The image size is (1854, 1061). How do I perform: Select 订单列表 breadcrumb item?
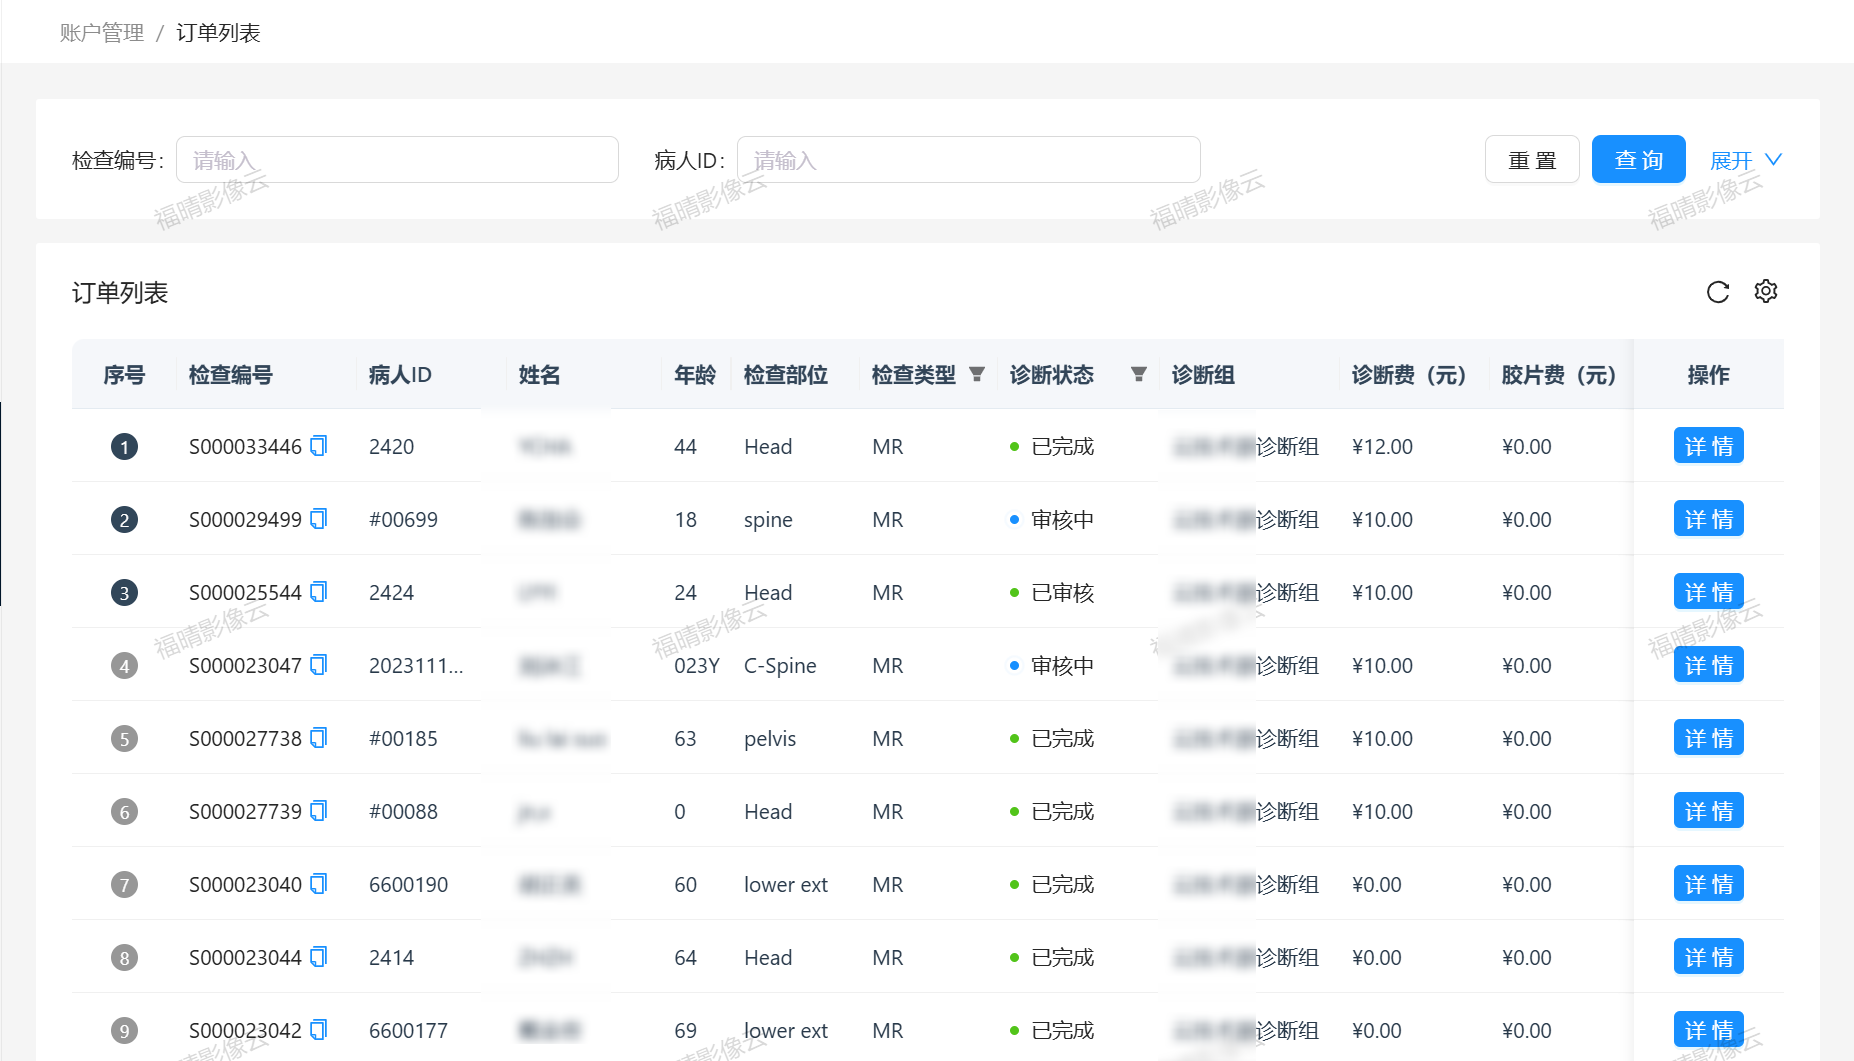(218, 33)
